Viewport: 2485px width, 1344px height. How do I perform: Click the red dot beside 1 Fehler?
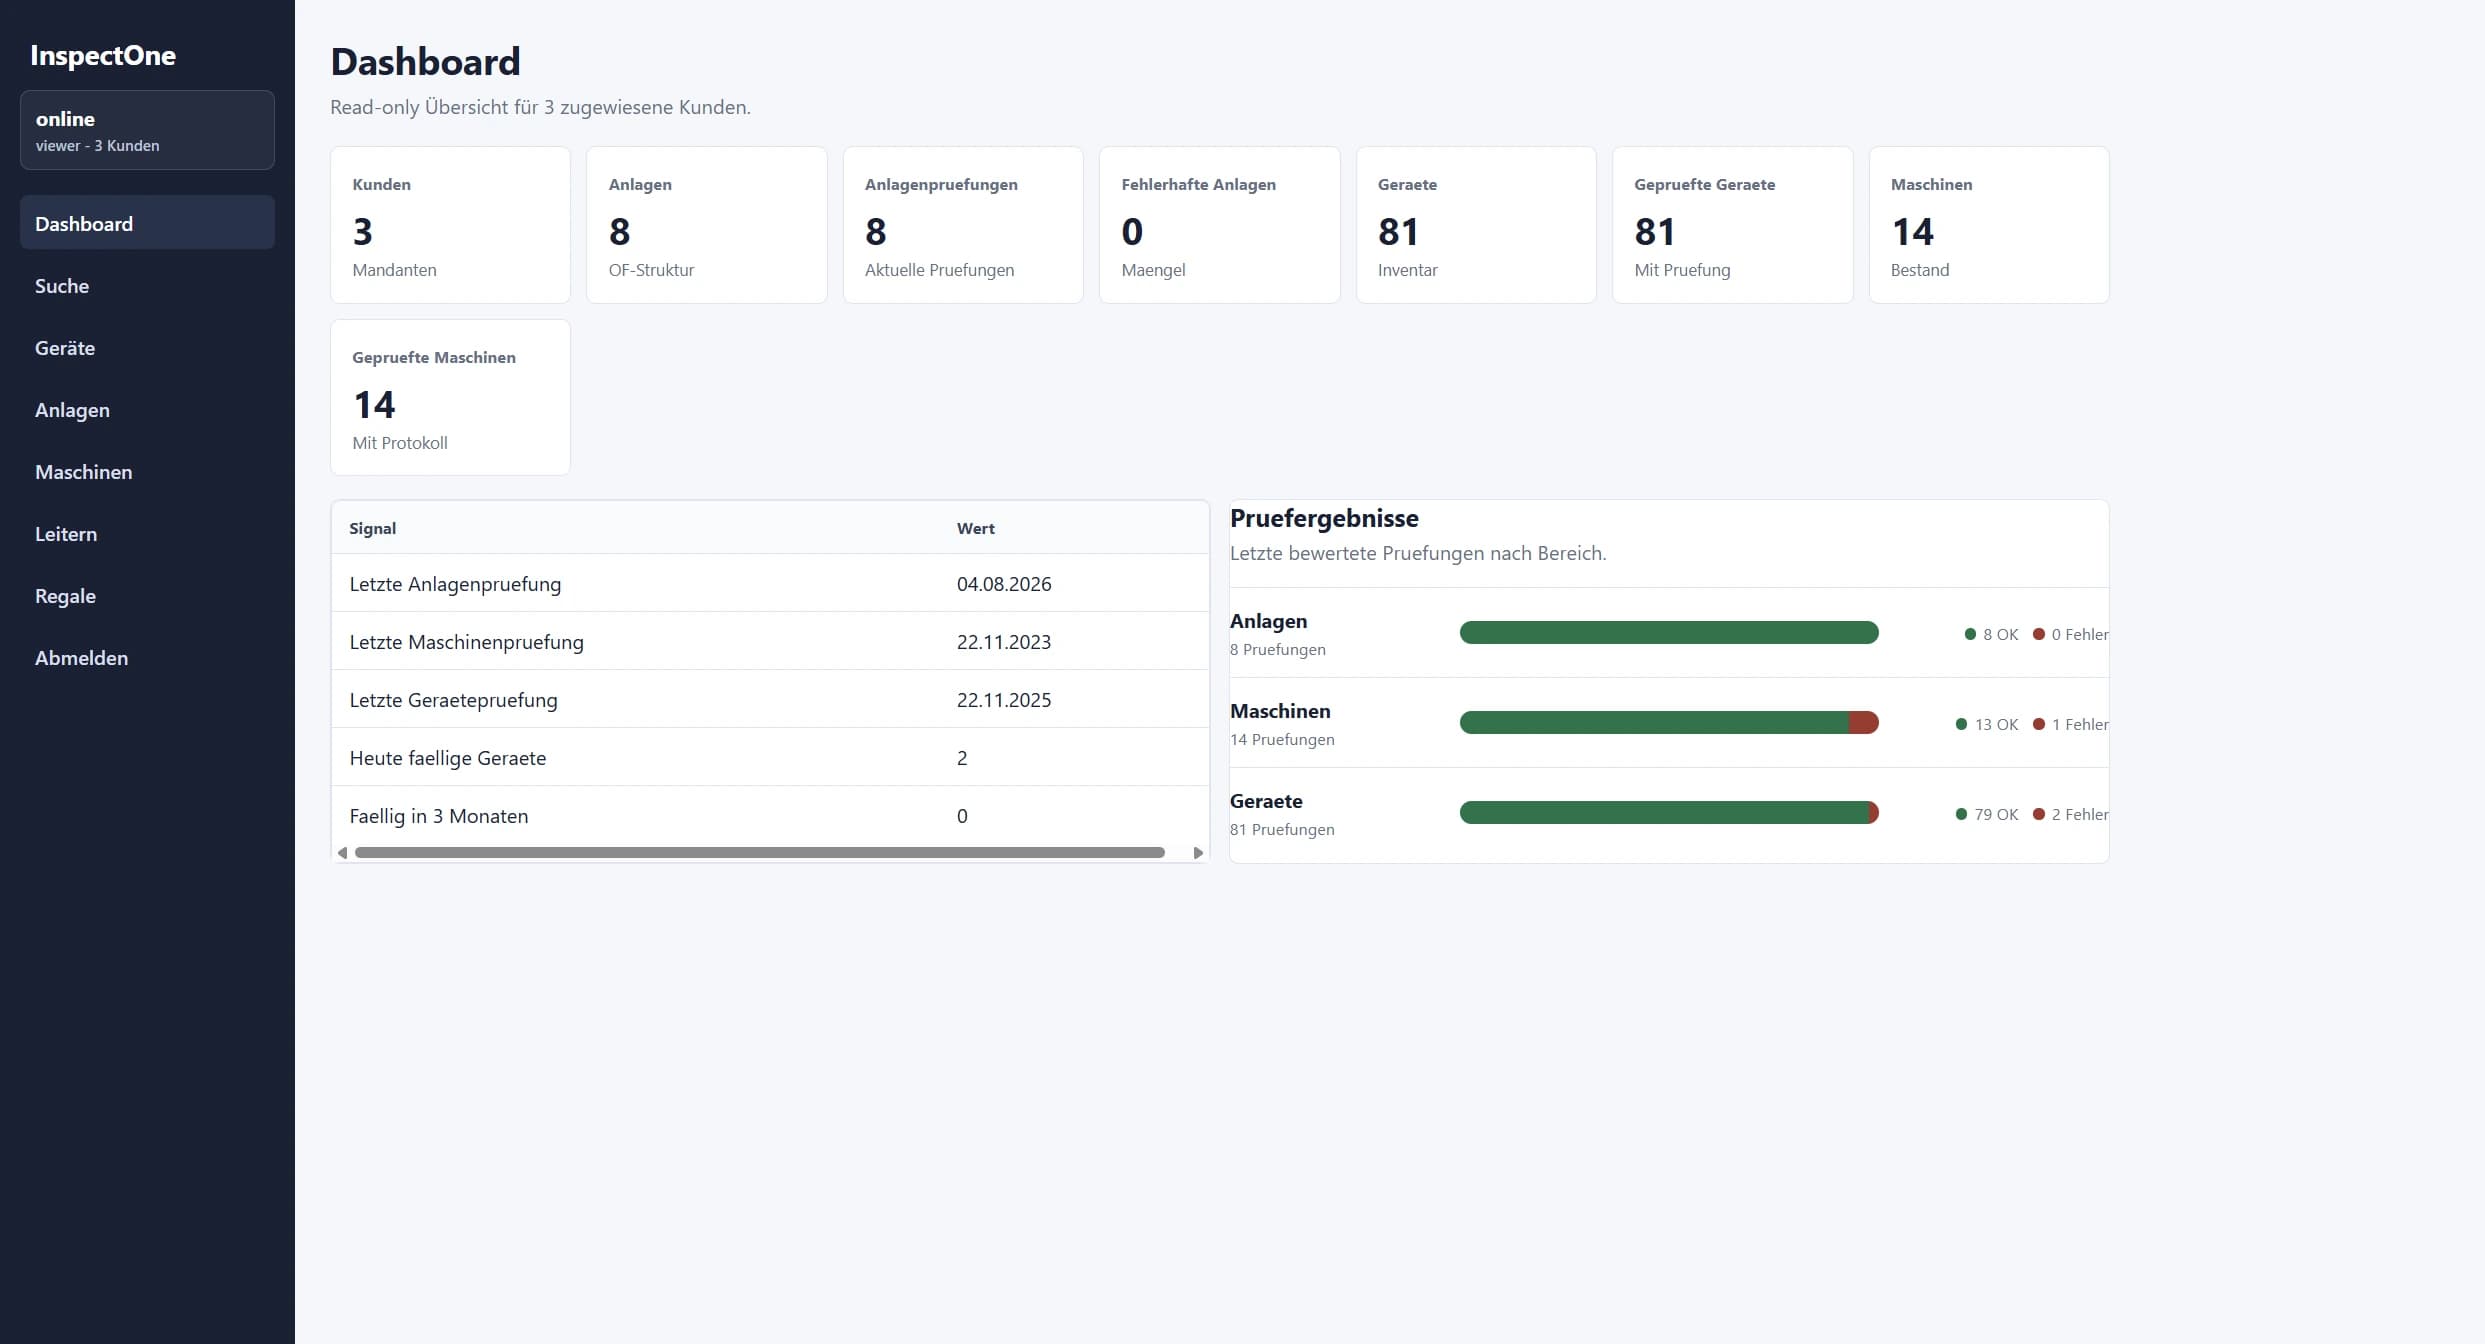[x=2039, y=724]
